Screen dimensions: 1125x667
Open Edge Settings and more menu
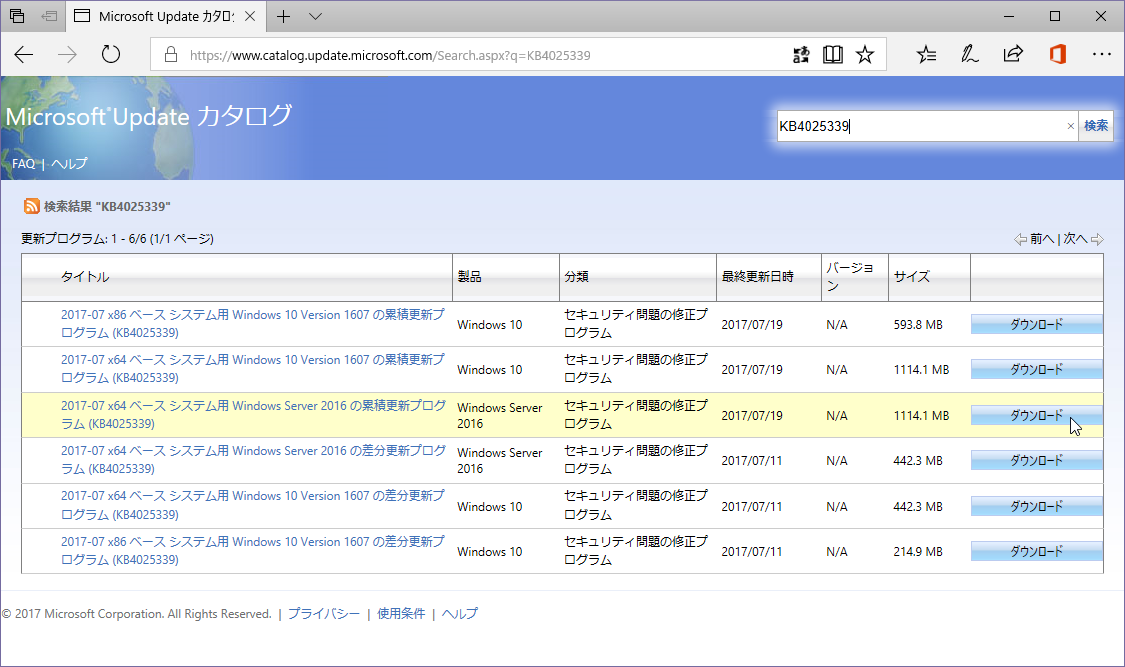[x=1101, y=55]
